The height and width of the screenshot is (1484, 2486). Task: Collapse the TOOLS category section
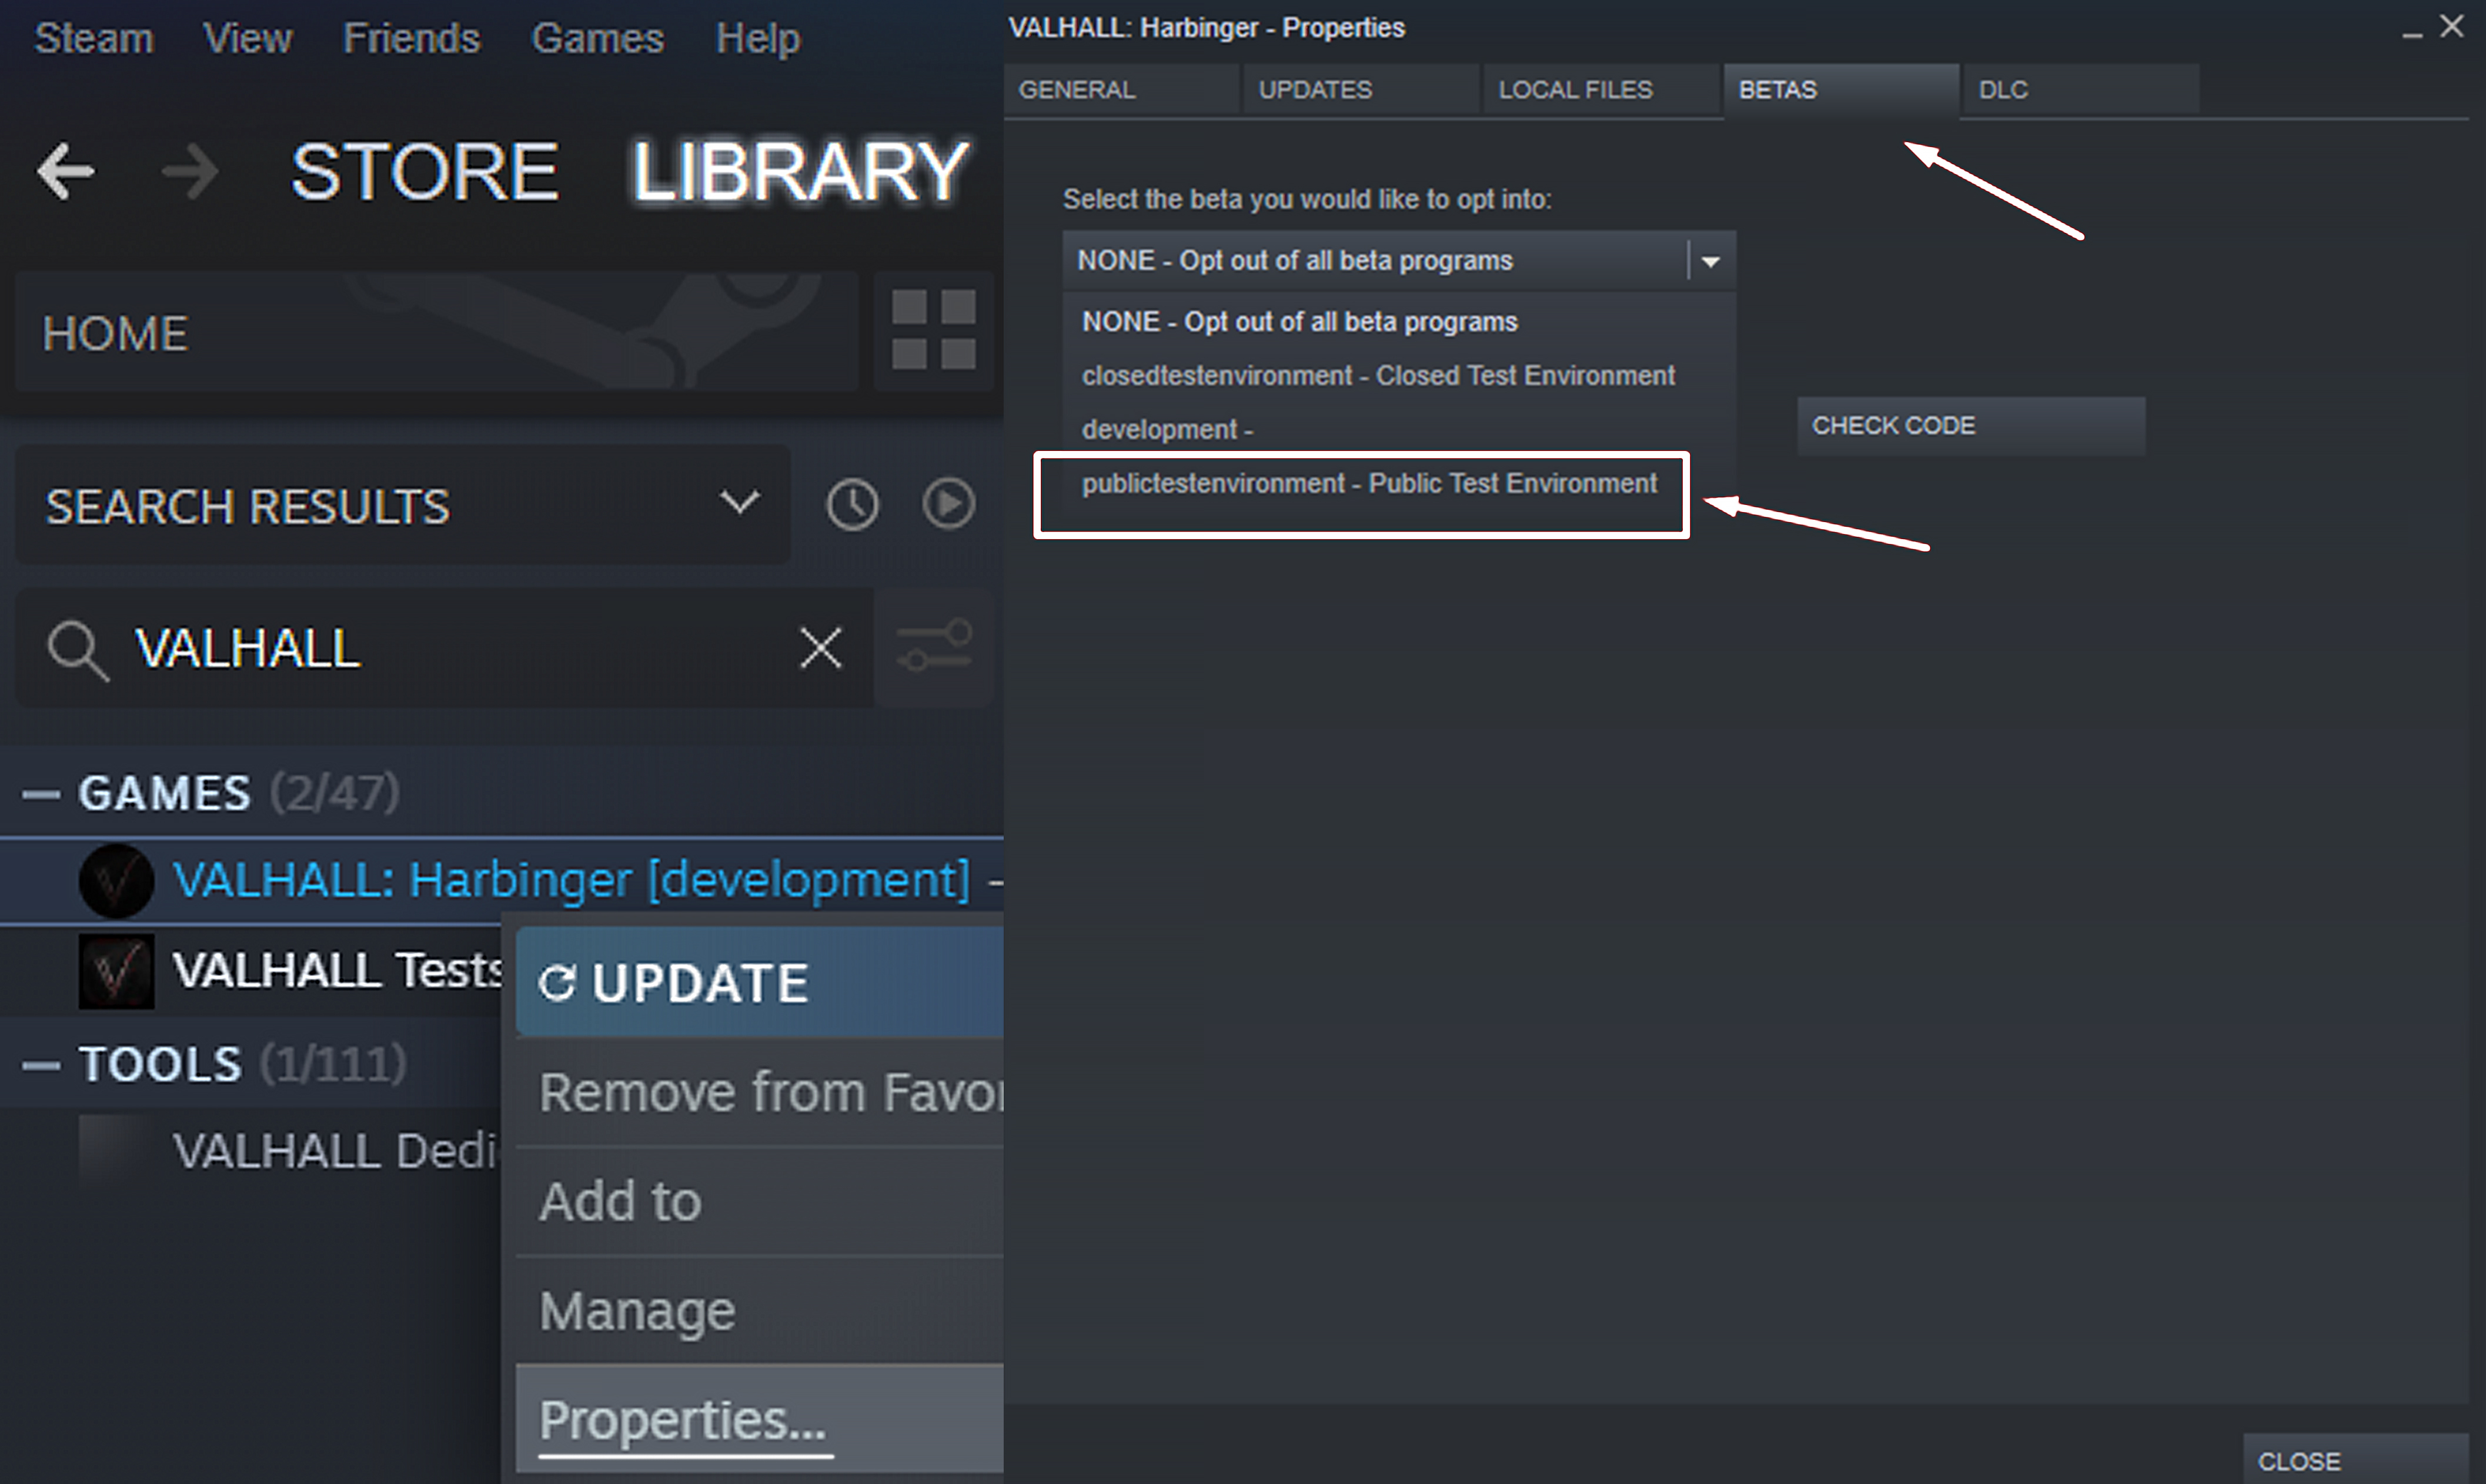point(41,1065)
